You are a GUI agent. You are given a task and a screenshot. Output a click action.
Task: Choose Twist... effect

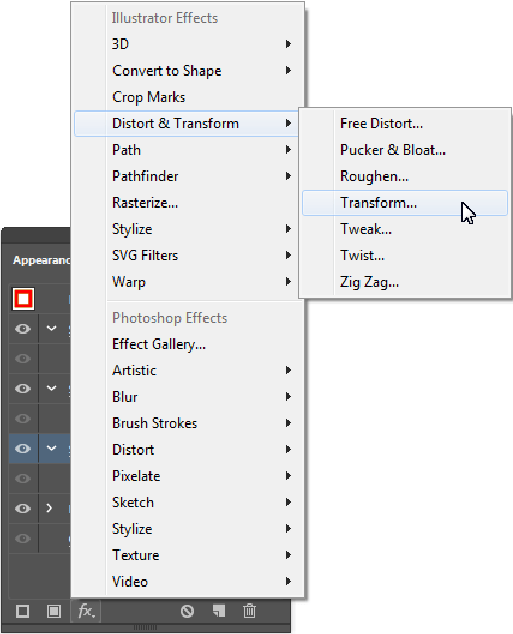tap(405, 256)
